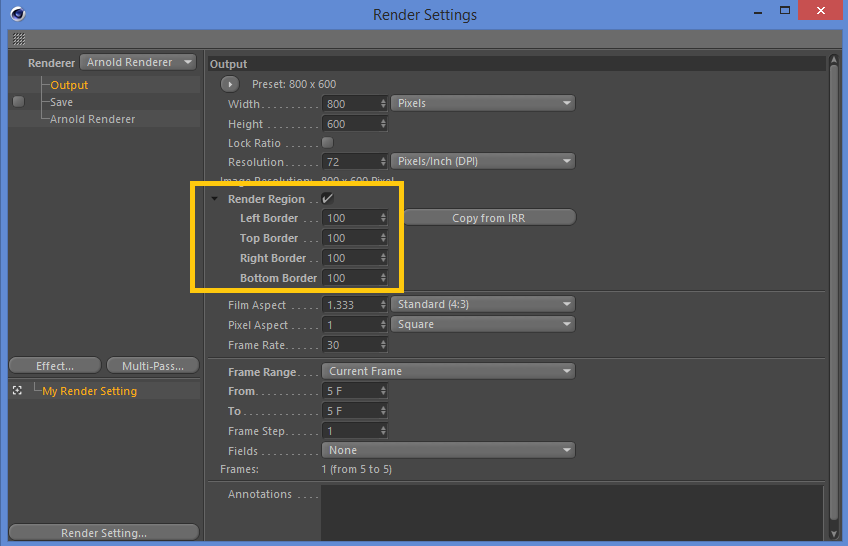Screen dimensions: 848x546
Task: Click the Height input field showing 600
Action: 350,124
